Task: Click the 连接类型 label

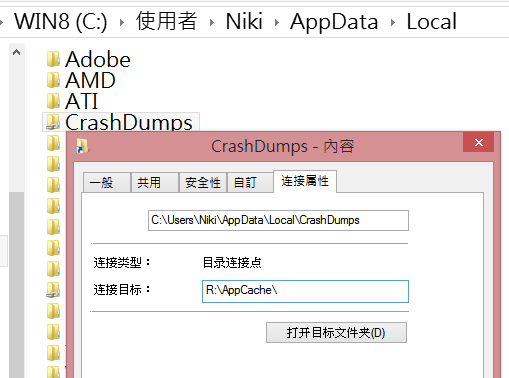Action: (x=122, y=263)
